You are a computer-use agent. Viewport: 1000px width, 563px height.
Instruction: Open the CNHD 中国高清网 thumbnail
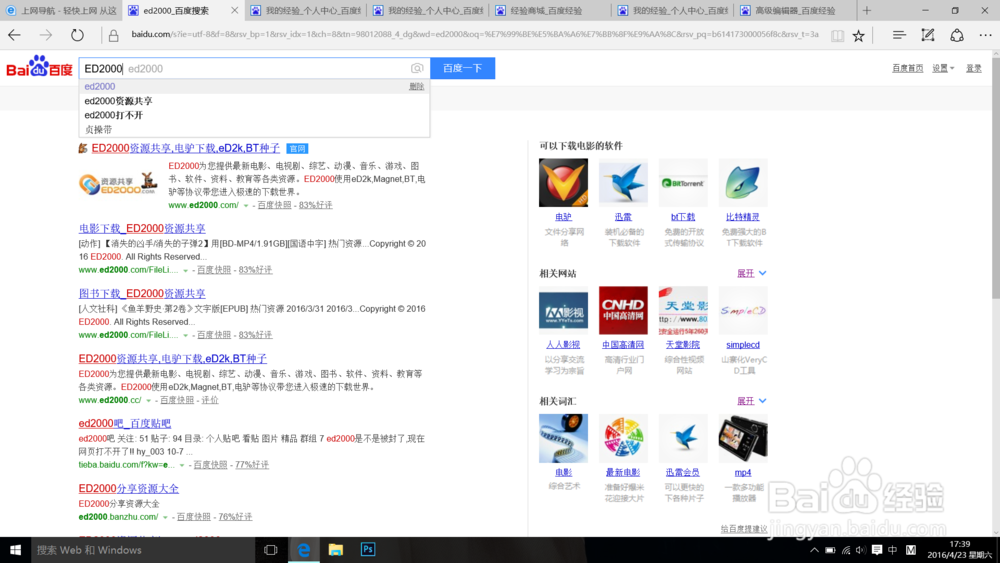coord(623,311)
